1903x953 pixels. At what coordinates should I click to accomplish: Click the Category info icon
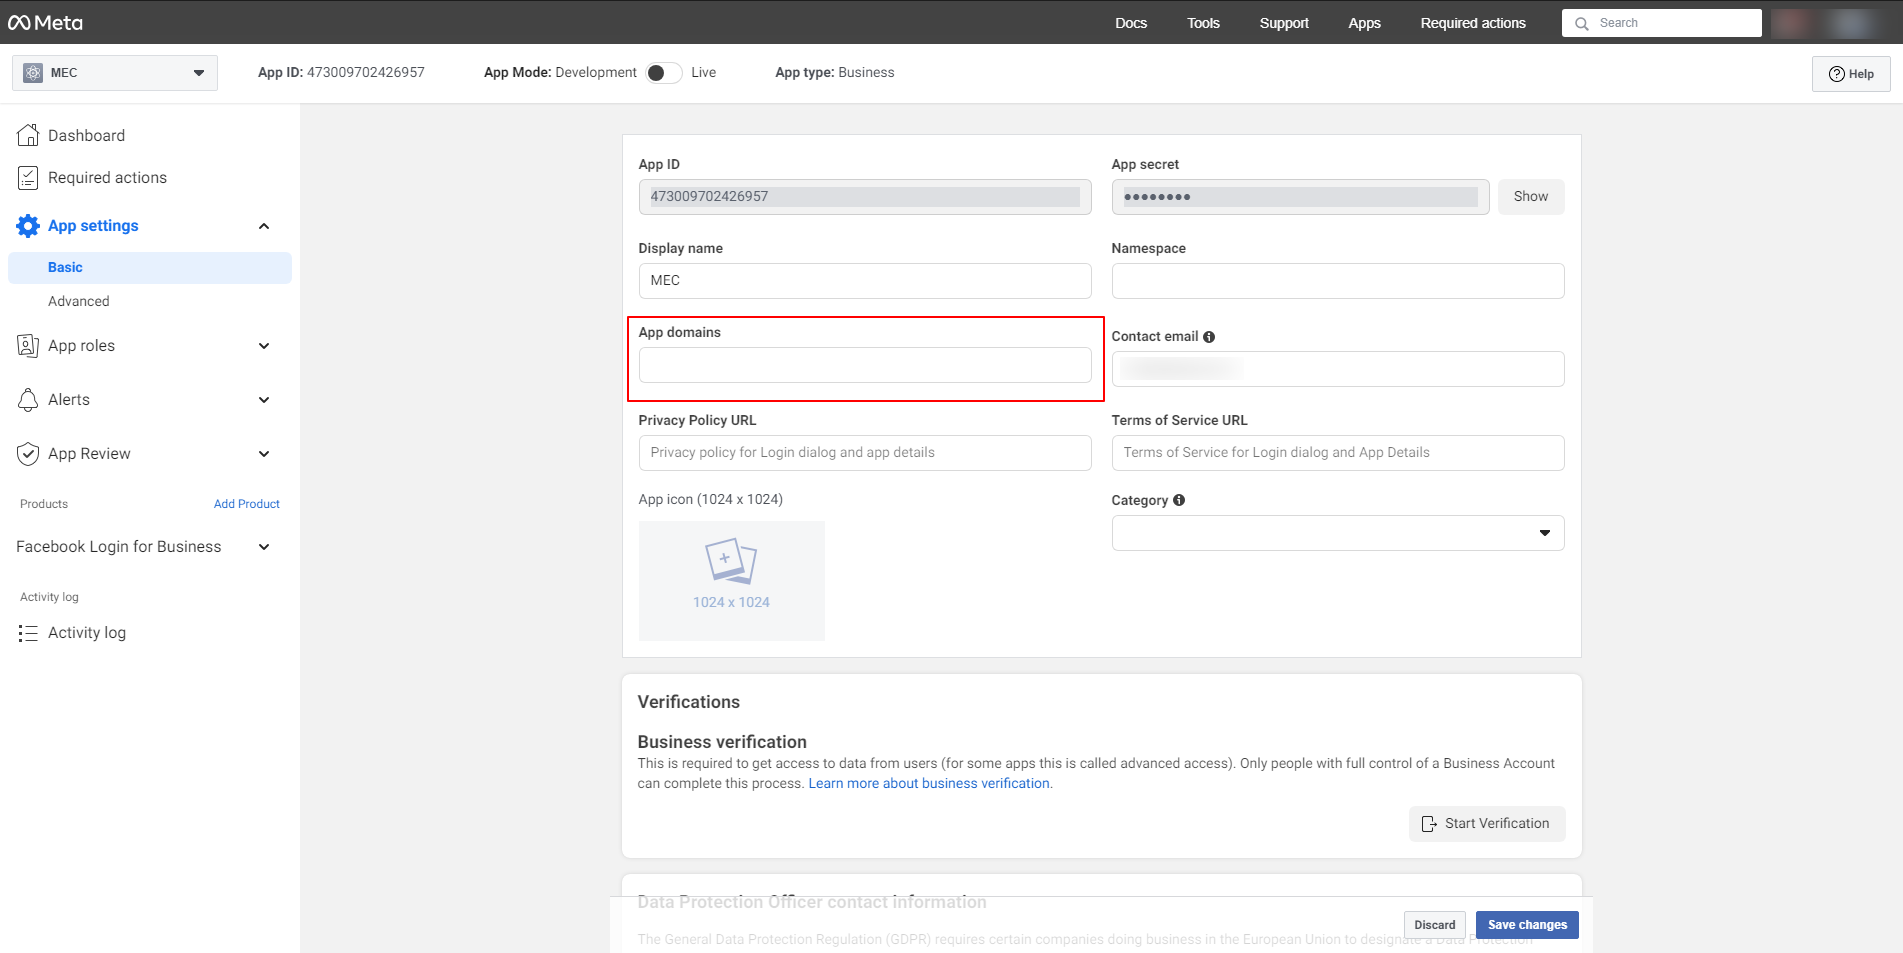click(x=1179, y=500)
